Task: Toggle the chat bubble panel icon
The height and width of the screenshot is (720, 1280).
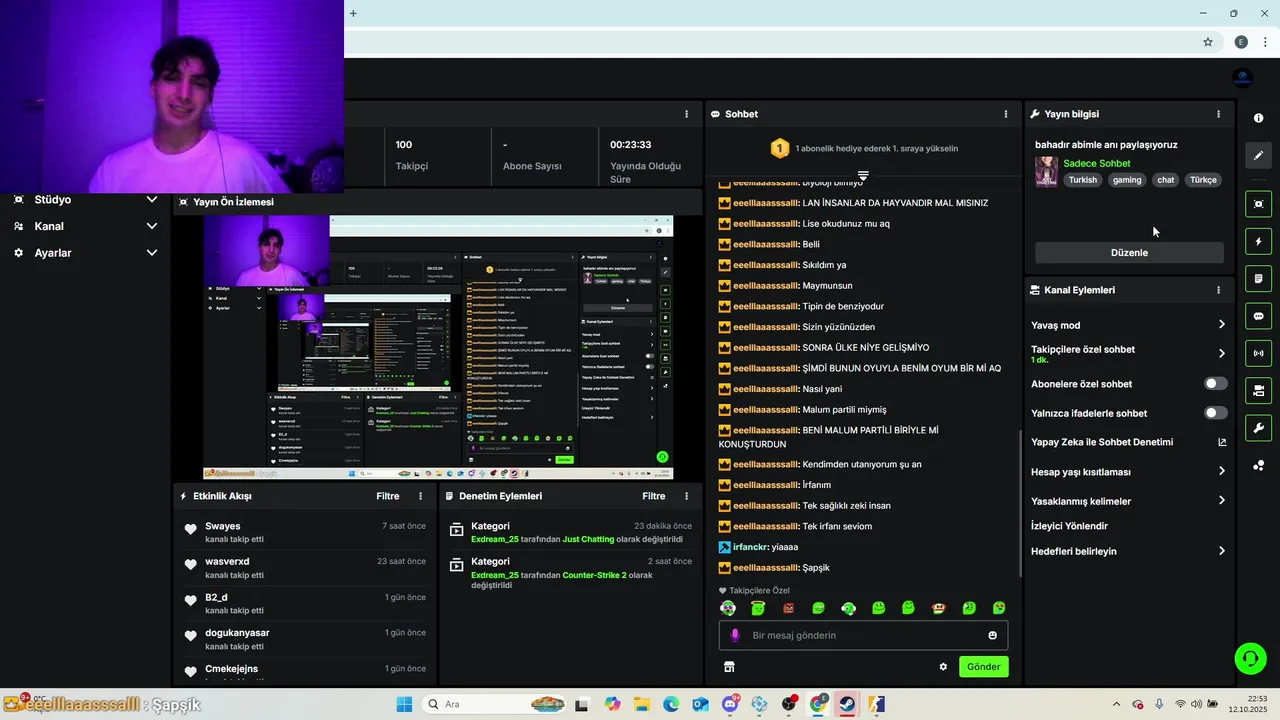Action: pyautogui.click(x=1258, y=316)
